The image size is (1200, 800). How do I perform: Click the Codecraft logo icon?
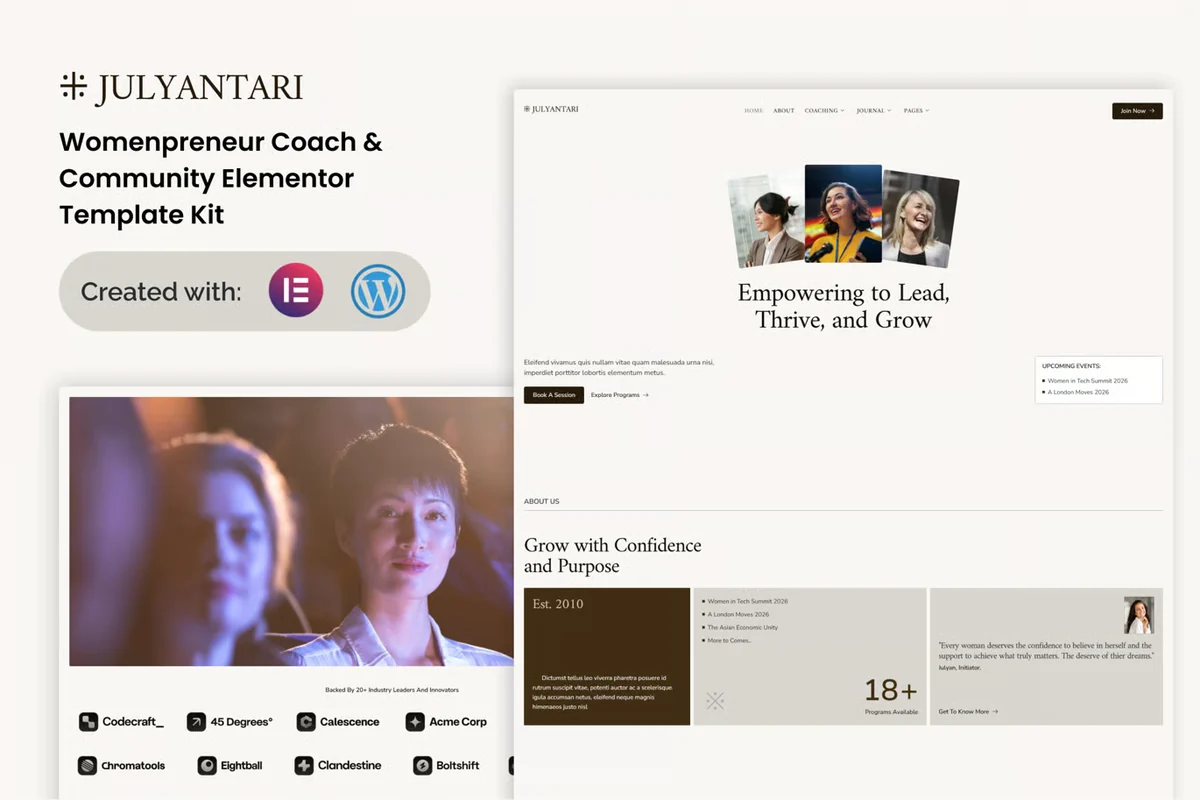click(x=88, y=721)
